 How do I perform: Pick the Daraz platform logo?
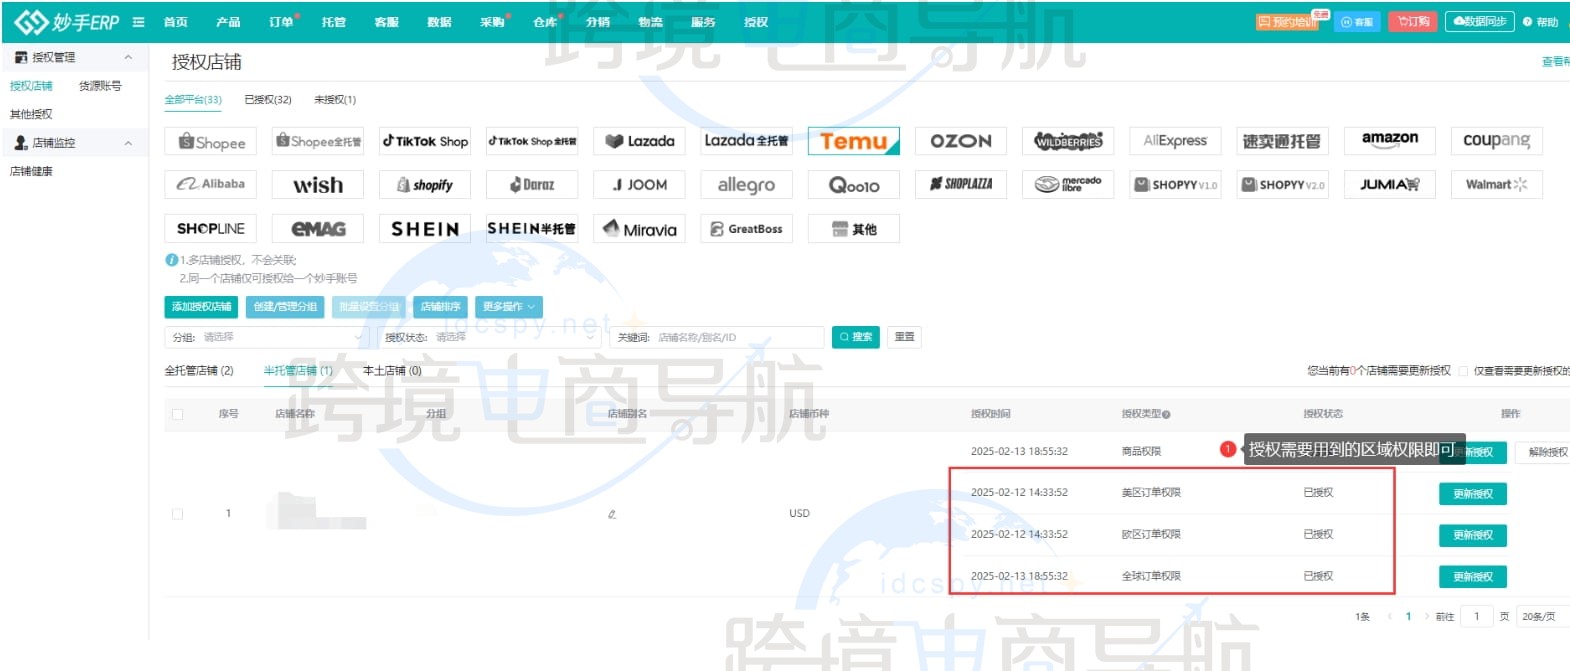(x=532, y=185)
